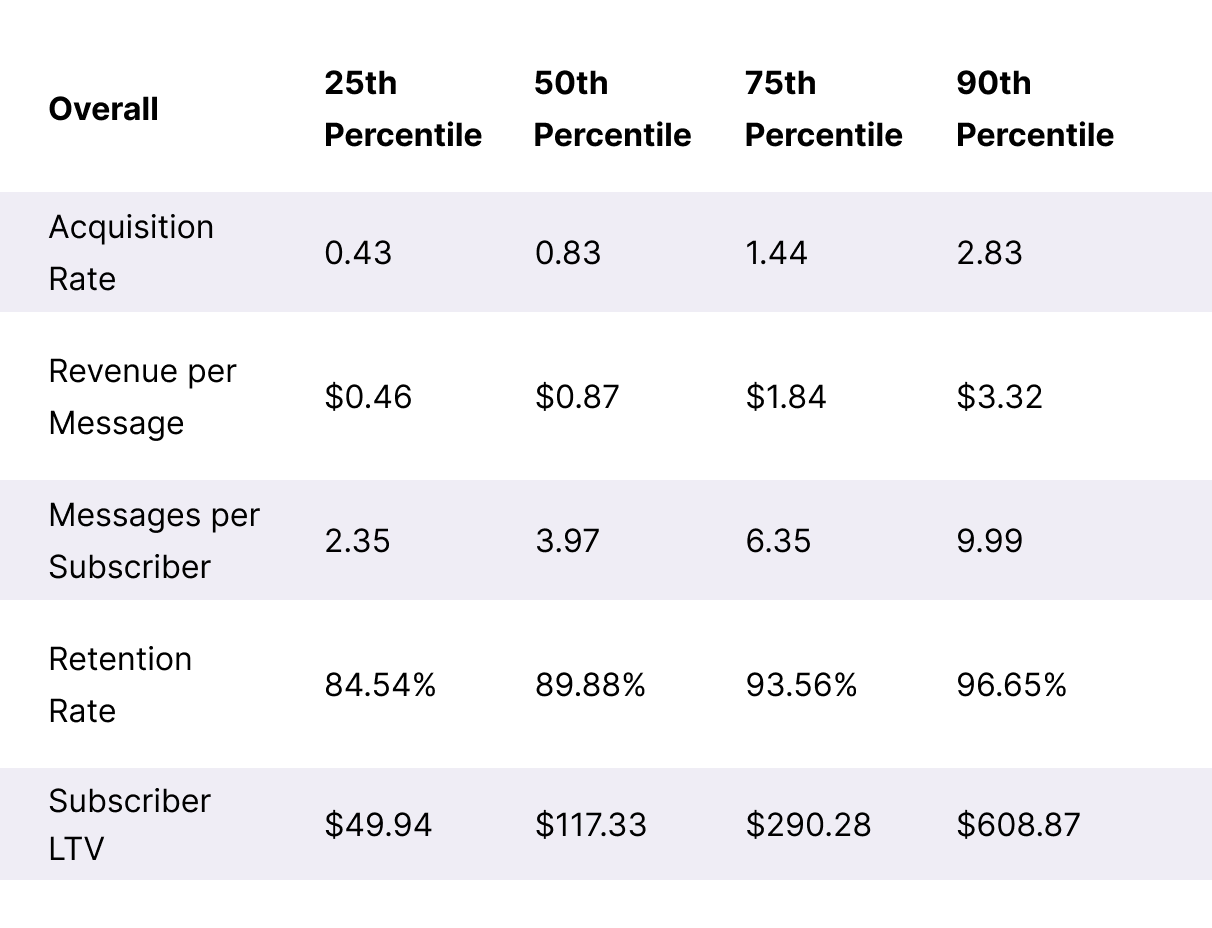Click the Retention Rate row label
1212x928 pixels.
pos(120,685)
